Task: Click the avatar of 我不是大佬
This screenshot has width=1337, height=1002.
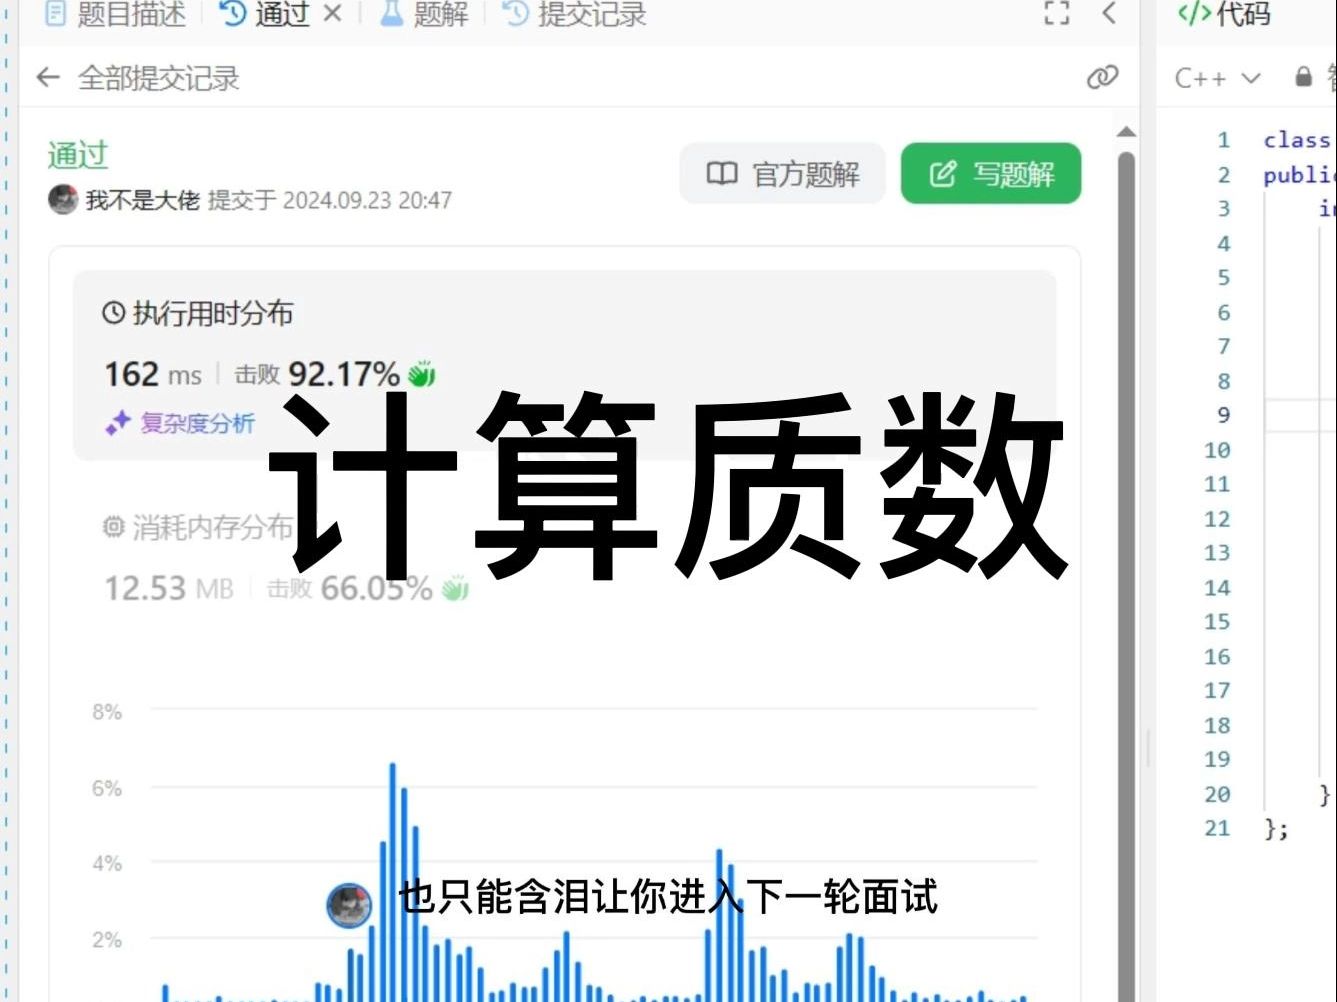Action: coord(61,200)
